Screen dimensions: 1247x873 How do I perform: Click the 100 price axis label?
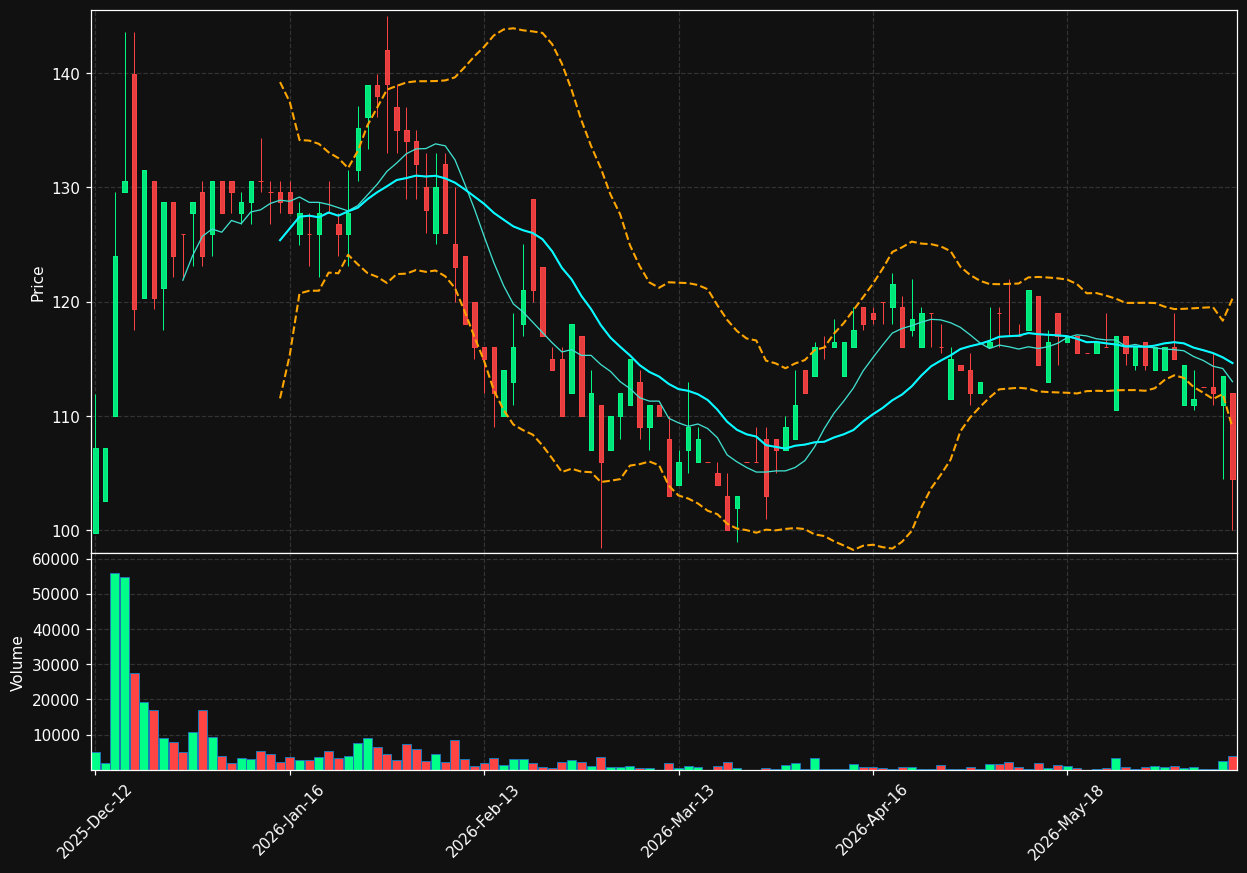68,530
